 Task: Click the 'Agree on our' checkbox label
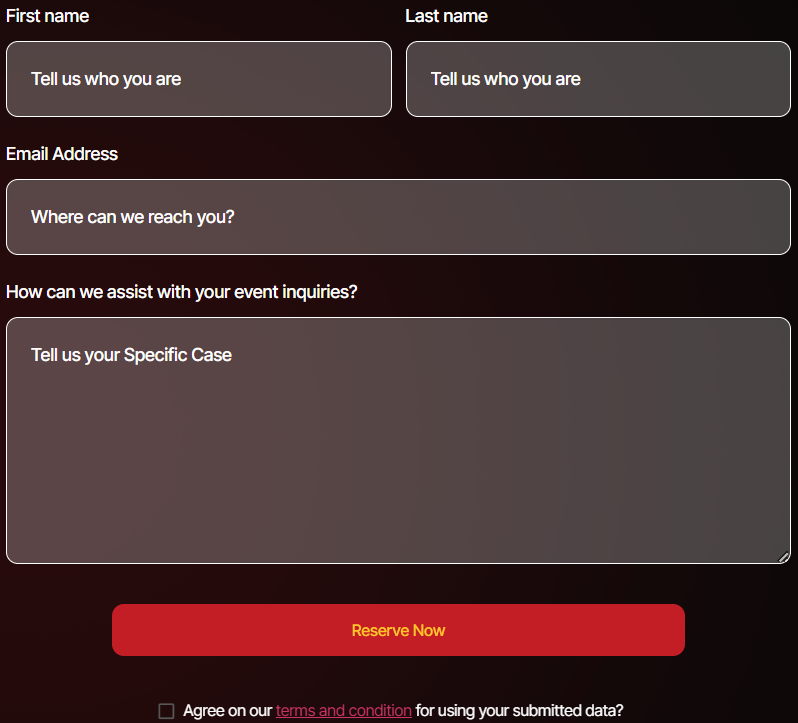tap(228, 711)
